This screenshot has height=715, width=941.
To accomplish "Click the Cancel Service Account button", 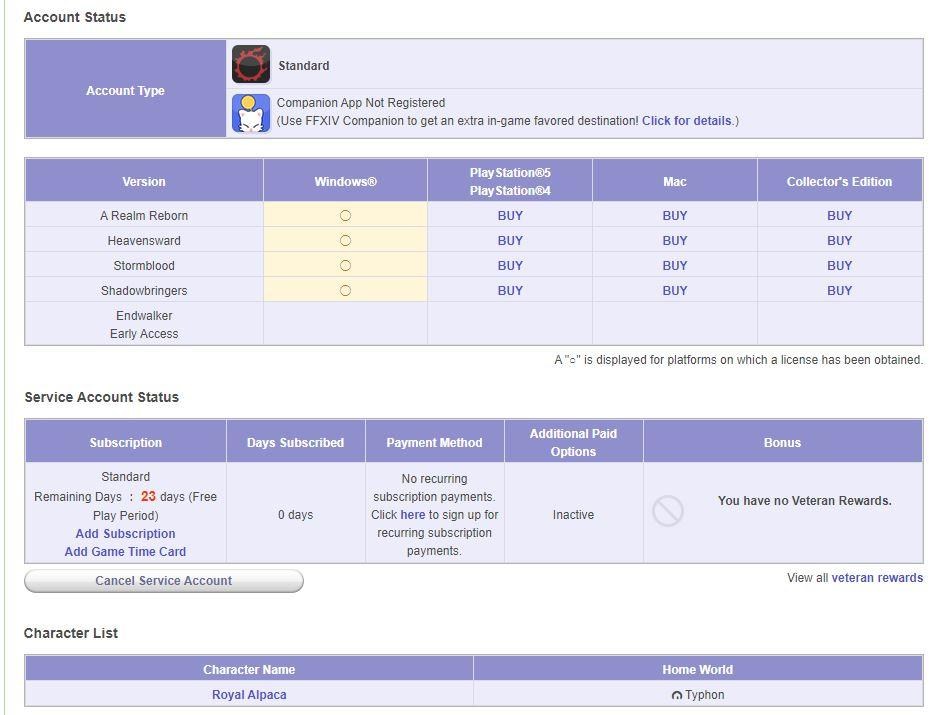I will [x=164, y=581].
